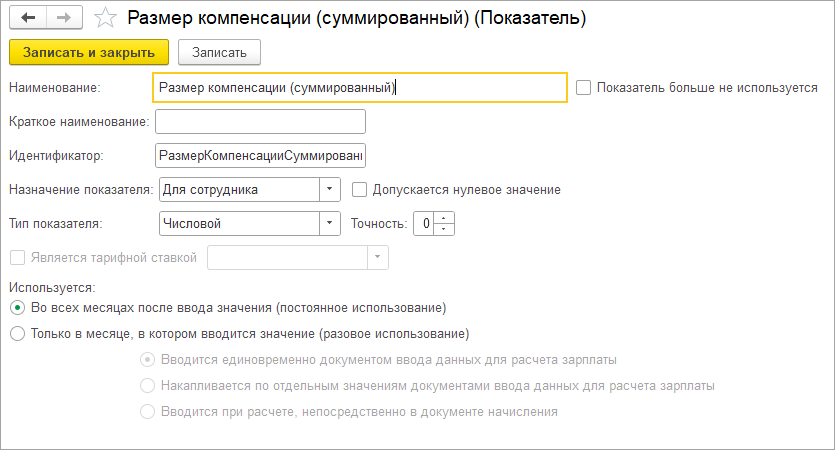Click the forward navigation arrow

[x=63, y=18]
